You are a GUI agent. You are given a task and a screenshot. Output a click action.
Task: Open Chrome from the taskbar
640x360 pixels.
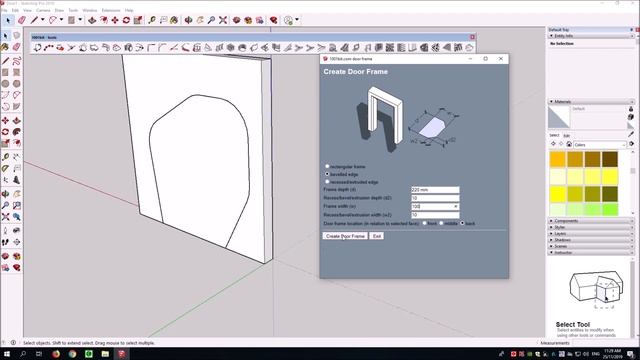point(72,354)
